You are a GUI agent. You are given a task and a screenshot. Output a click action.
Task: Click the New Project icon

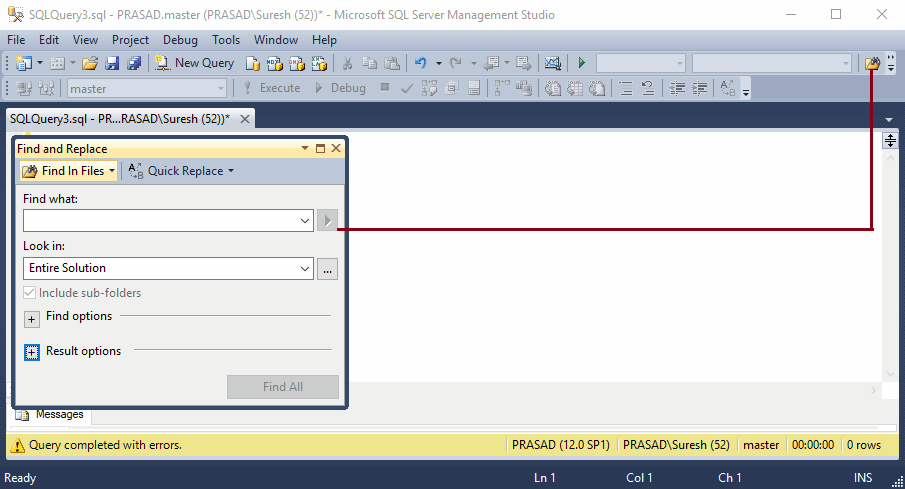(24, 63)
